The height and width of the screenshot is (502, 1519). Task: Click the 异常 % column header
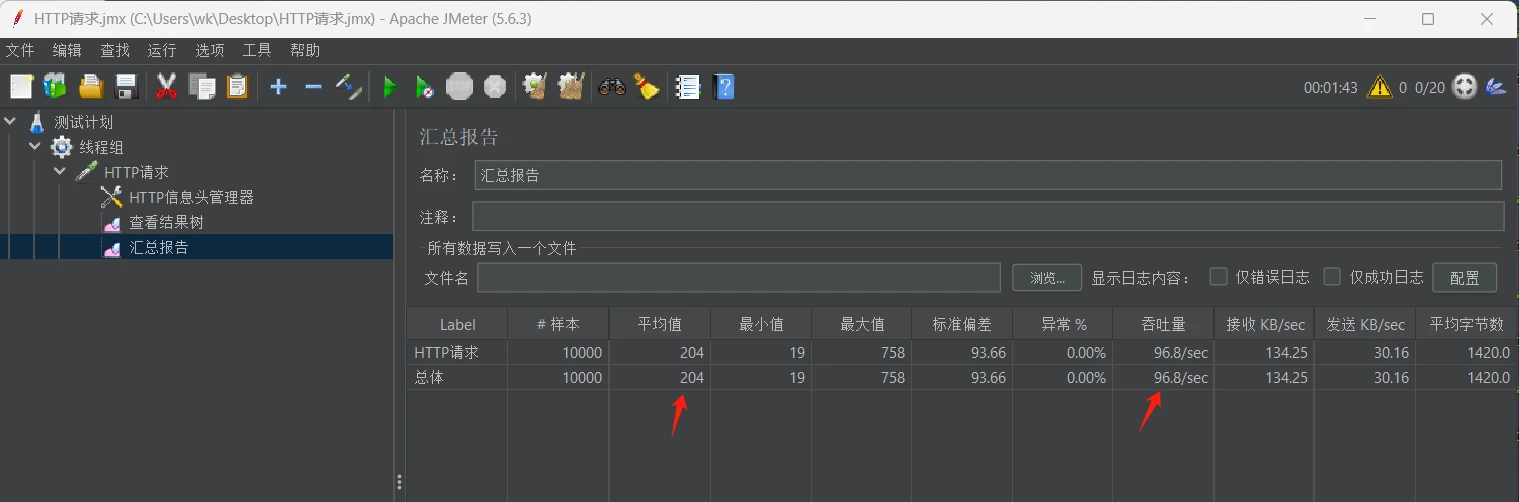click(1063, 324)
